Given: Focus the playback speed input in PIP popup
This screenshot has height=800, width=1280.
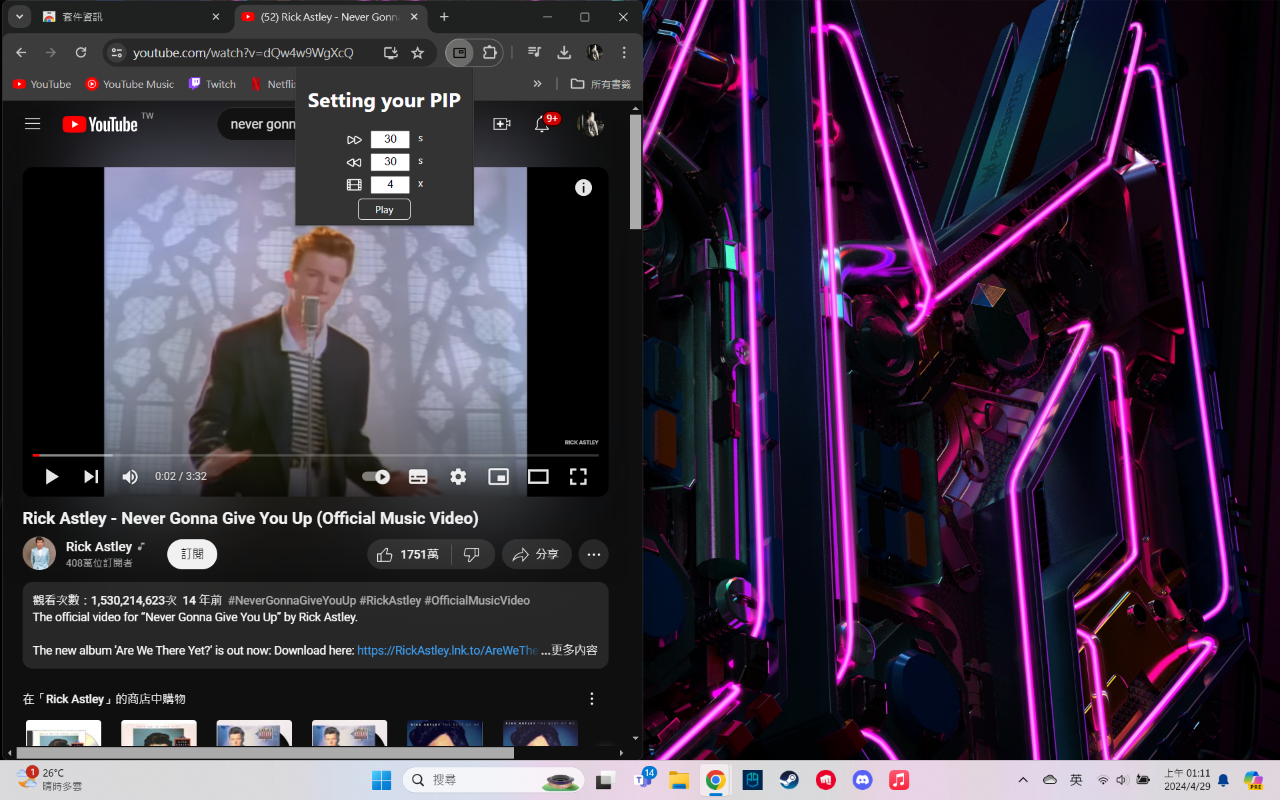Looking at the screenshot, I should click(x=390, y=184).
